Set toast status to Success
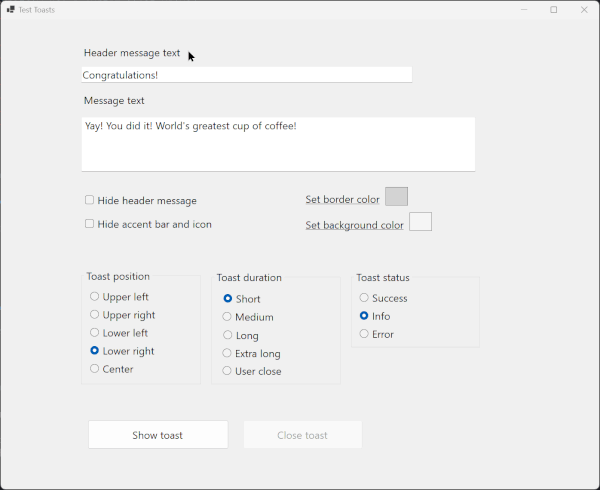 click(364, 298)
